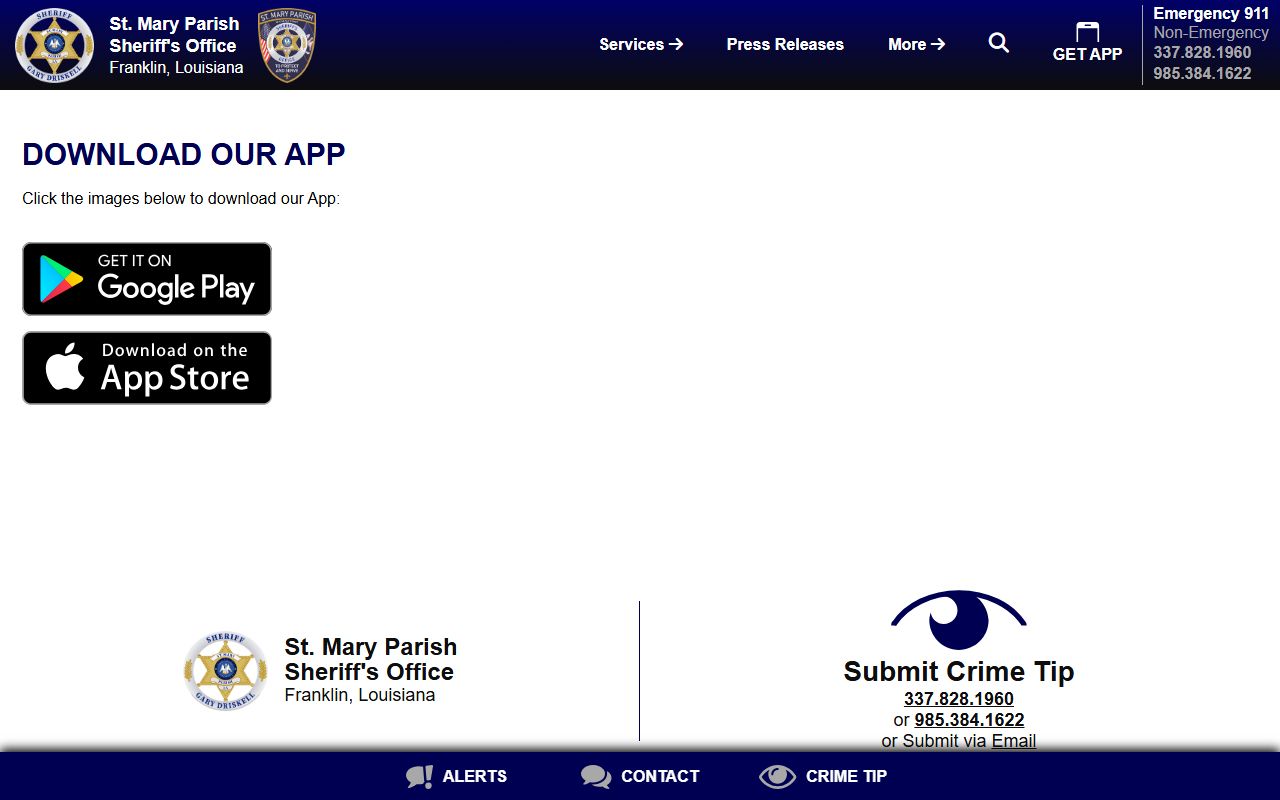Click the GET APP label
Image resolution: width=1280 pixels, height=800 pixels.
click(x=1087, y=54)
